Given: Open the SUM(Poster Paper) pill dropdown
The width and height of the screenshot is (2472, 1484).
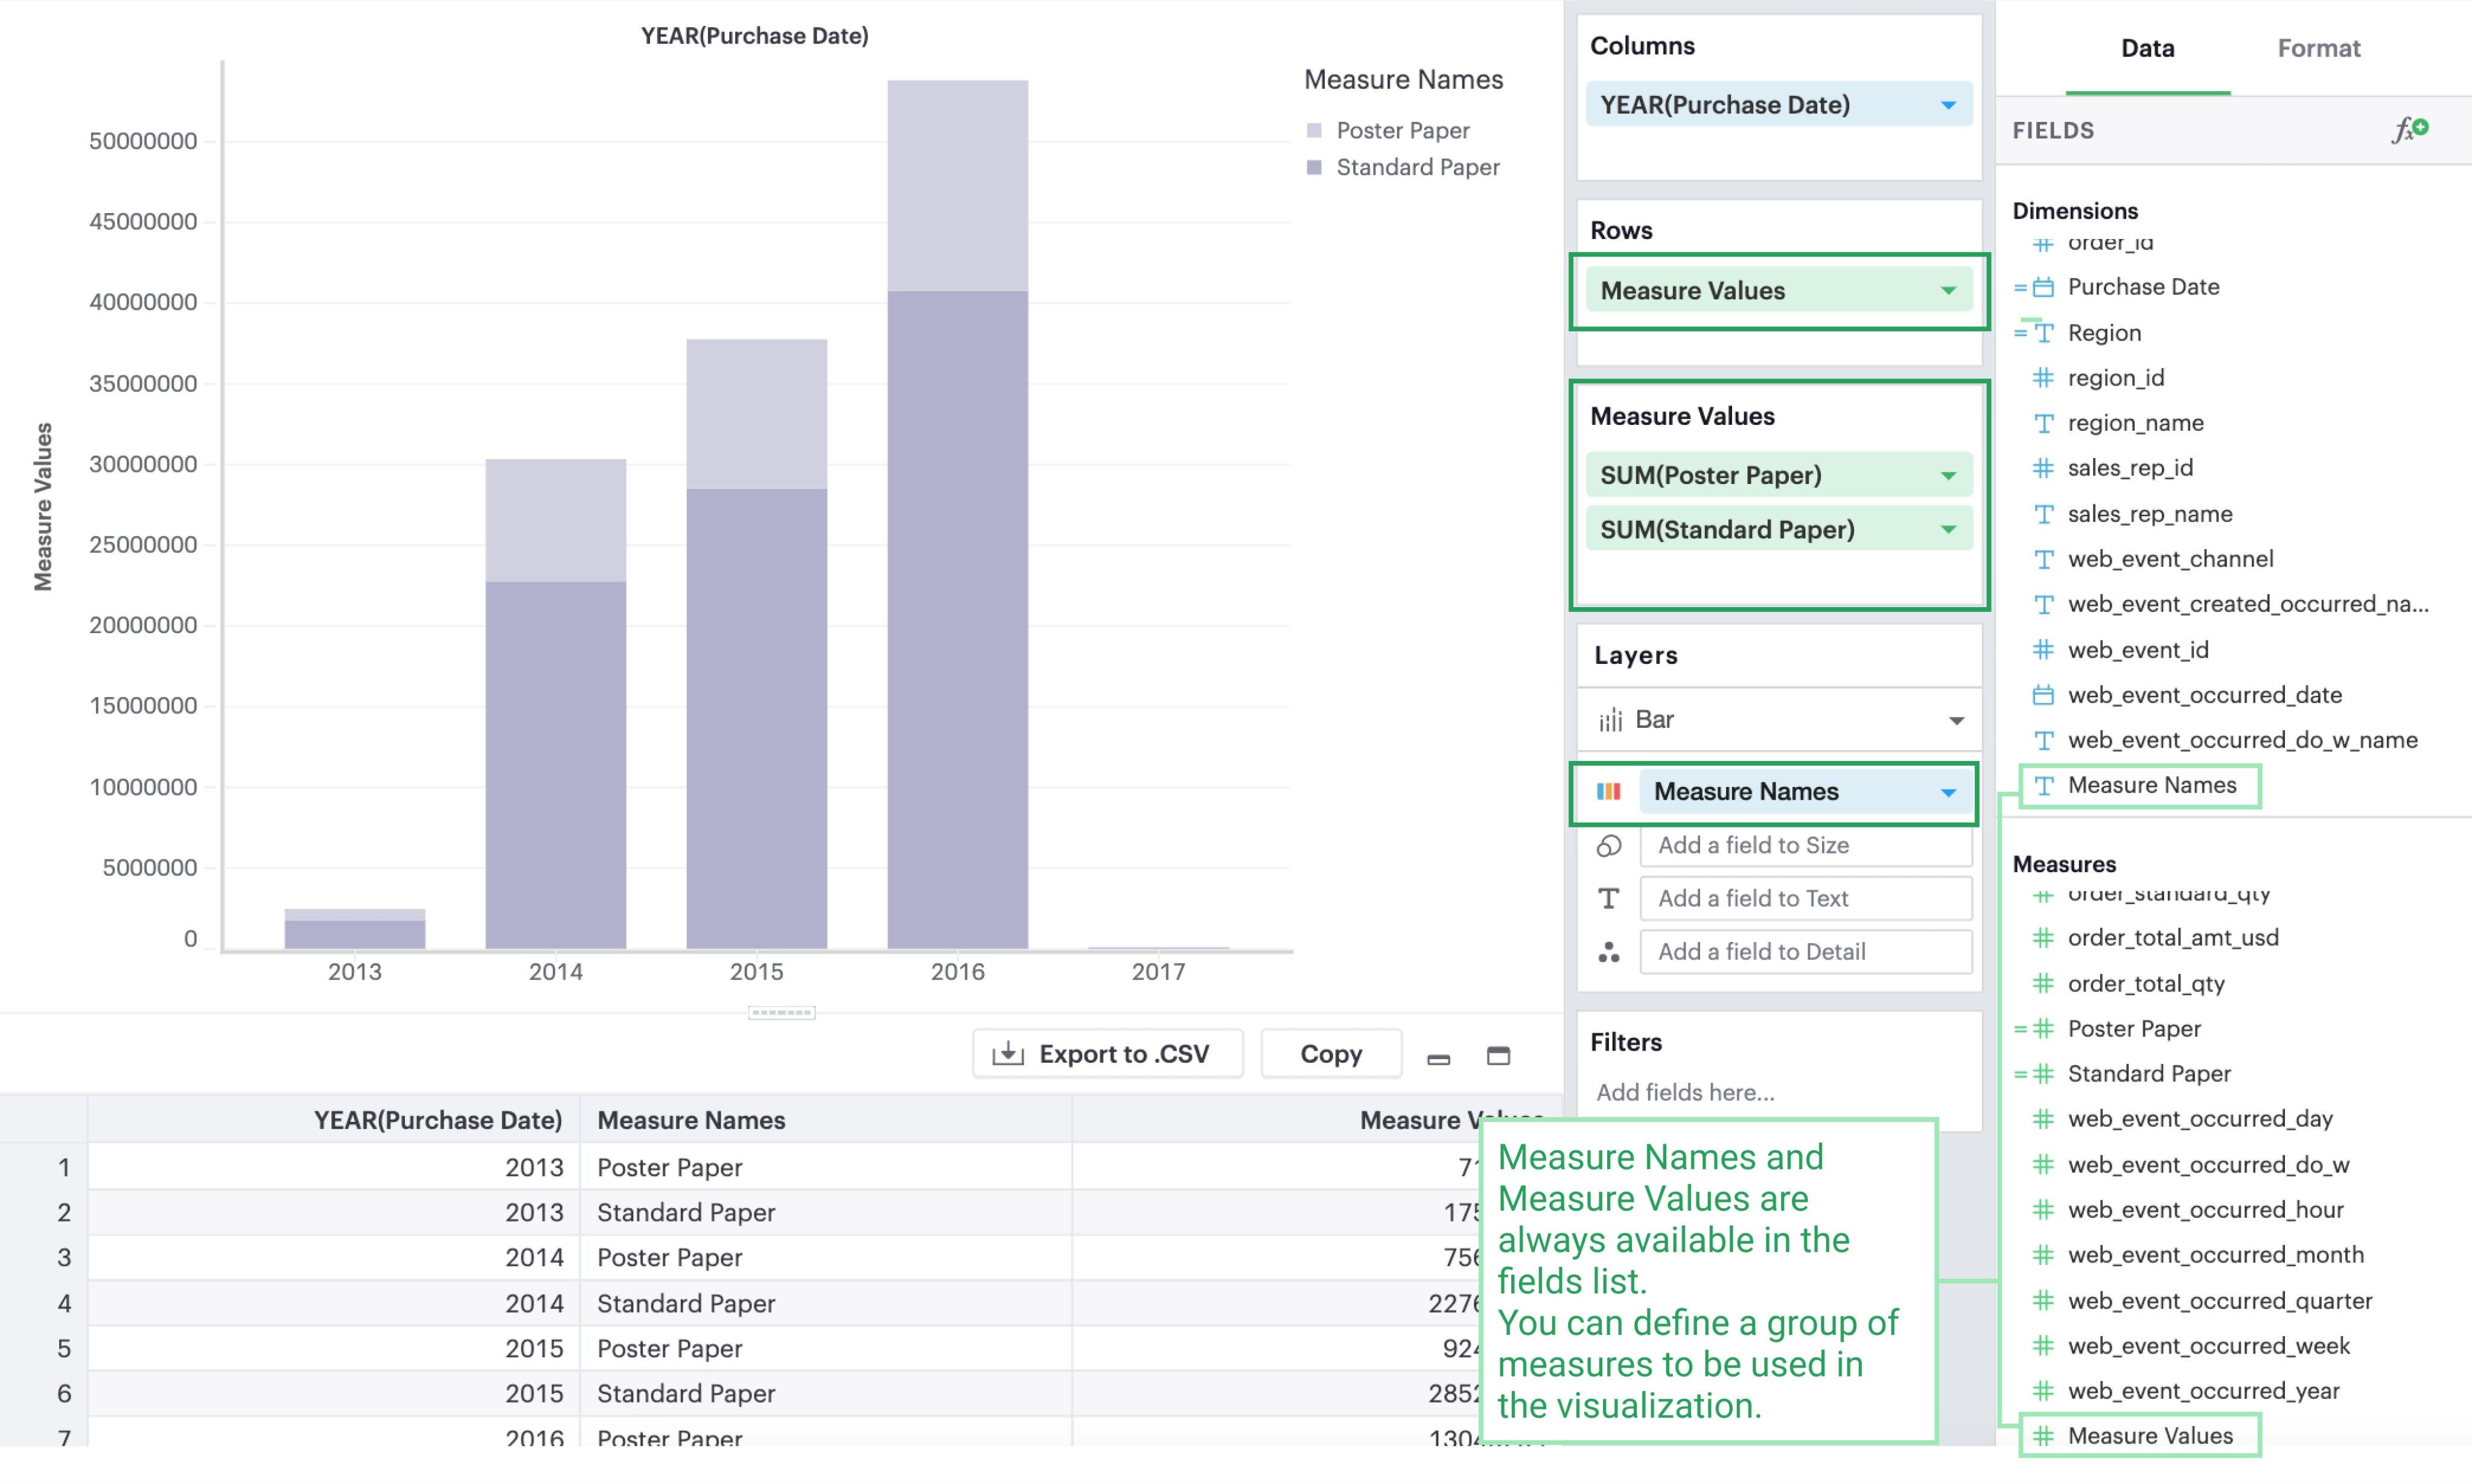Looking at the screenshot, I should point(1948,476).
